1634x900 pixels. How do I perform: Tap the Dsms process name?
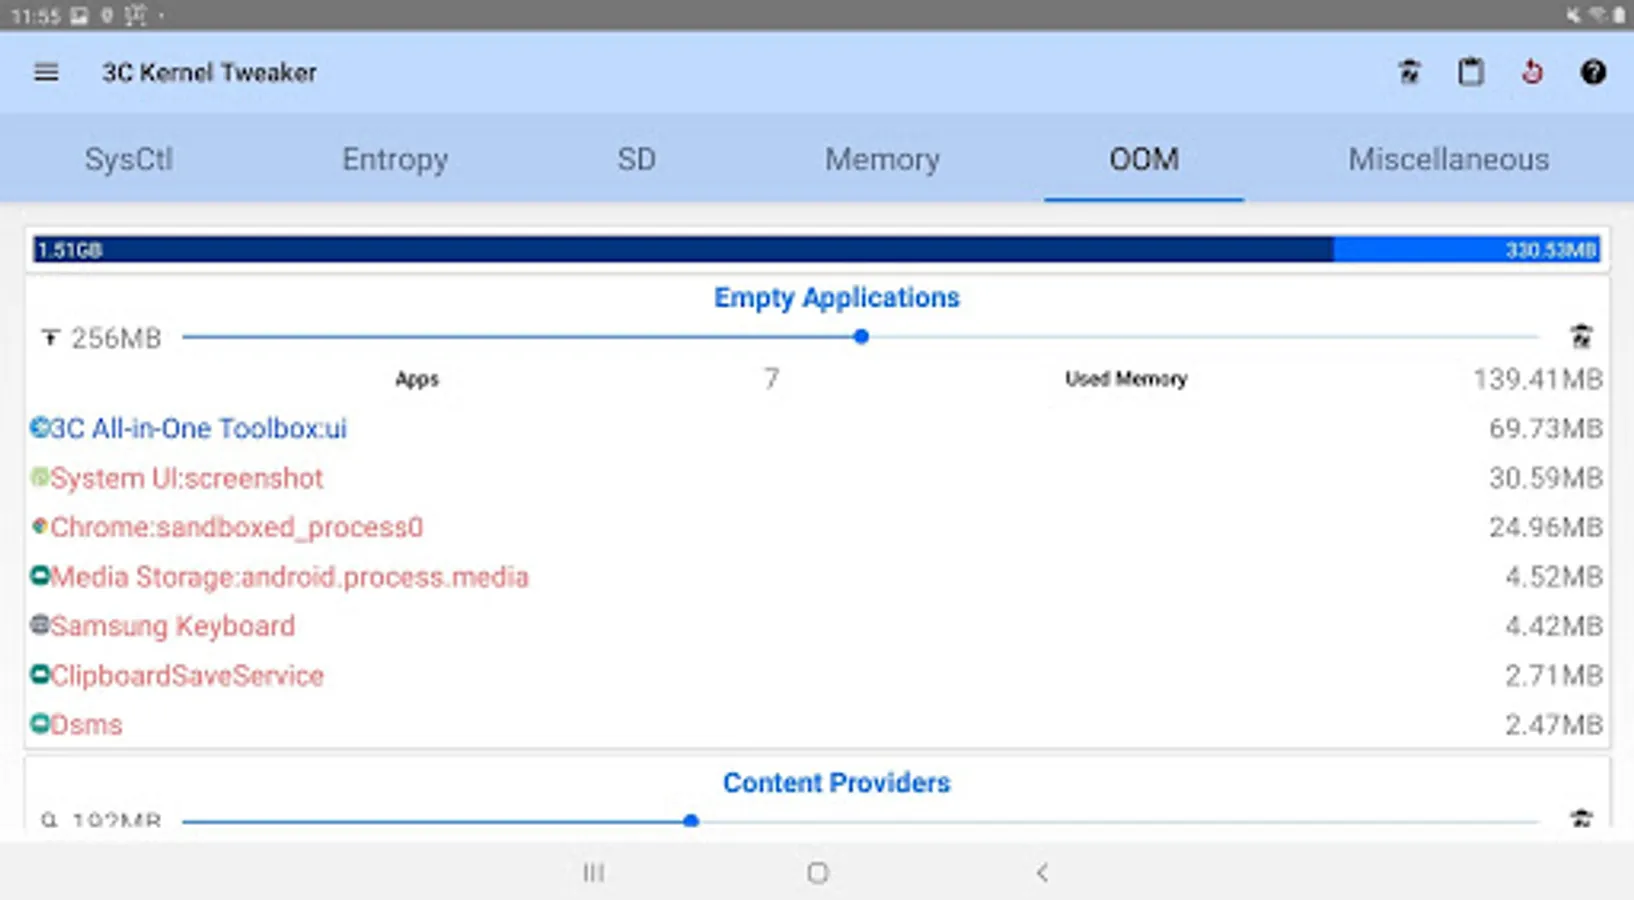tap(86, 725)
